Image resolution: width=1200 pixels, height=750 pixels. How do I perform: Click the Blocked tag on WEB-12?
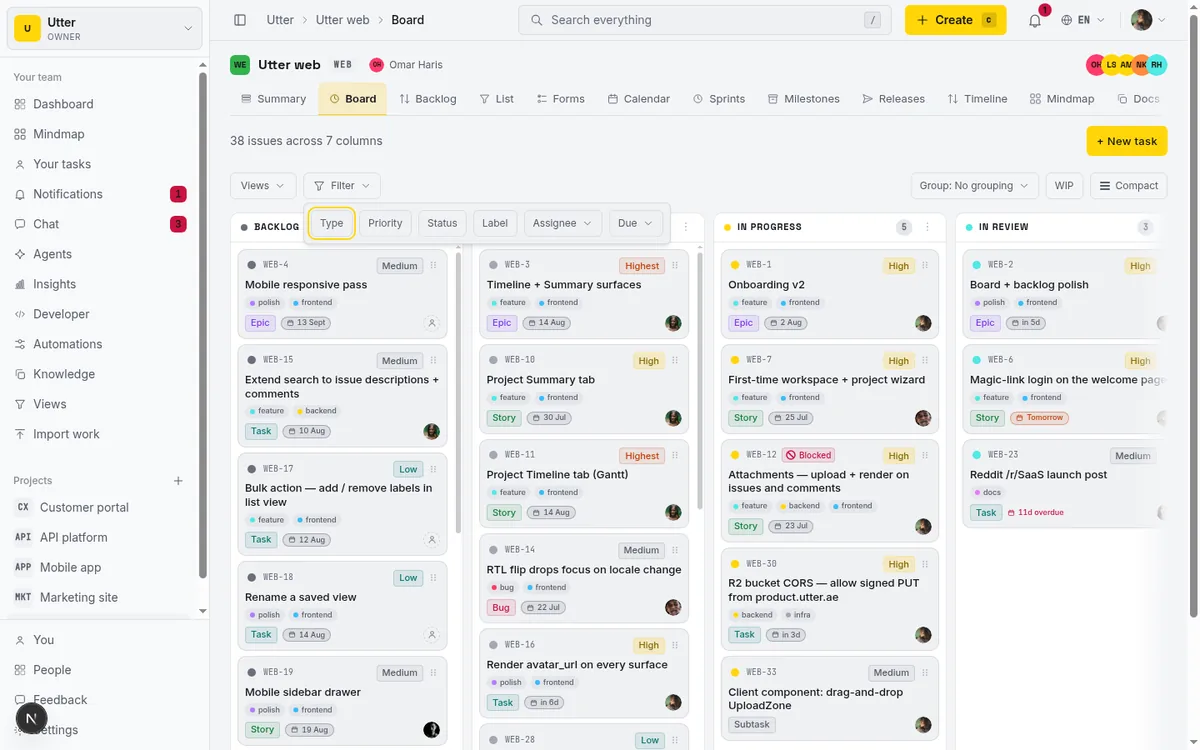coord(808,455)
